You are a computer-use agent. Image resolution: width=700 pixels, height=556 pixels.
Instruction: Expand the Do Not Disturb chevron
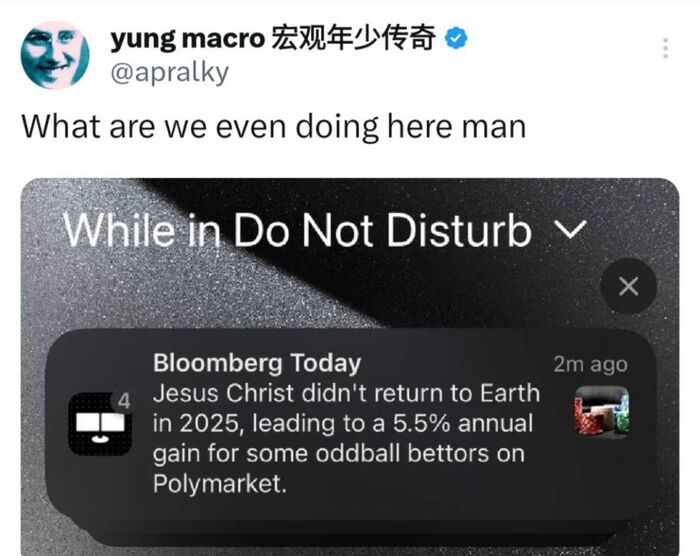click(570, 230)
